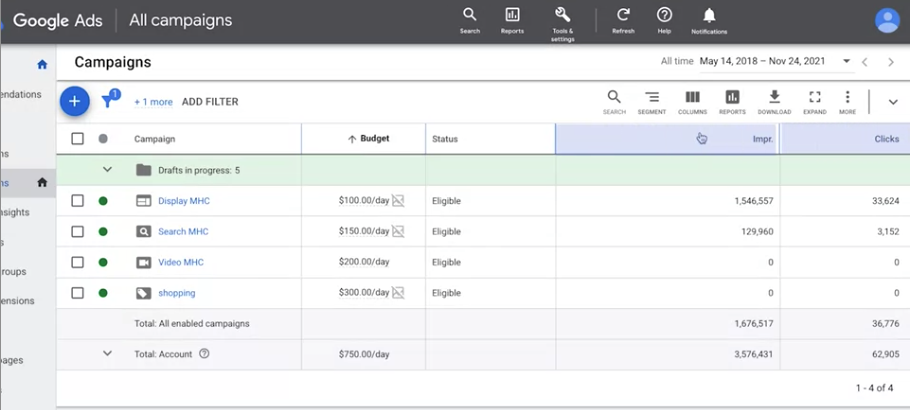Sort by the Status column header
Viewport: 910px width, 410px height.
(445, 139)
